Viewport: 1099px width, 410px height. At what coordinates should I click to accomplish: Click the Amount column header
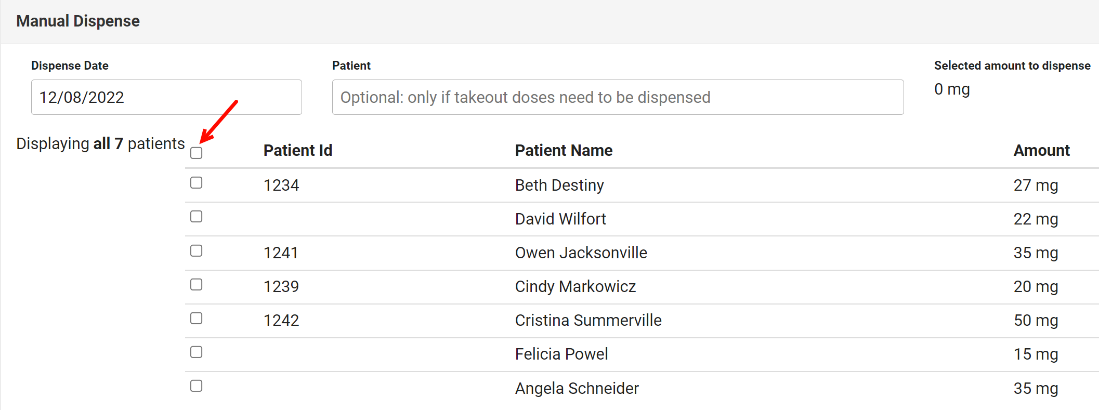point(1041,151)
